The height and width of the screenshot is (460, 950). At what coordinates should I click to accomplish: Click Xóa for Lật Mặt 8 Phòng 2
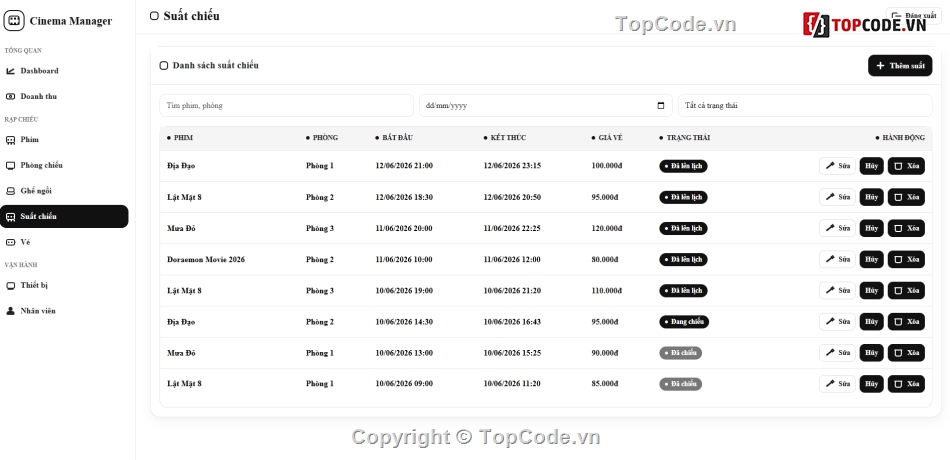tap(906, 197)
